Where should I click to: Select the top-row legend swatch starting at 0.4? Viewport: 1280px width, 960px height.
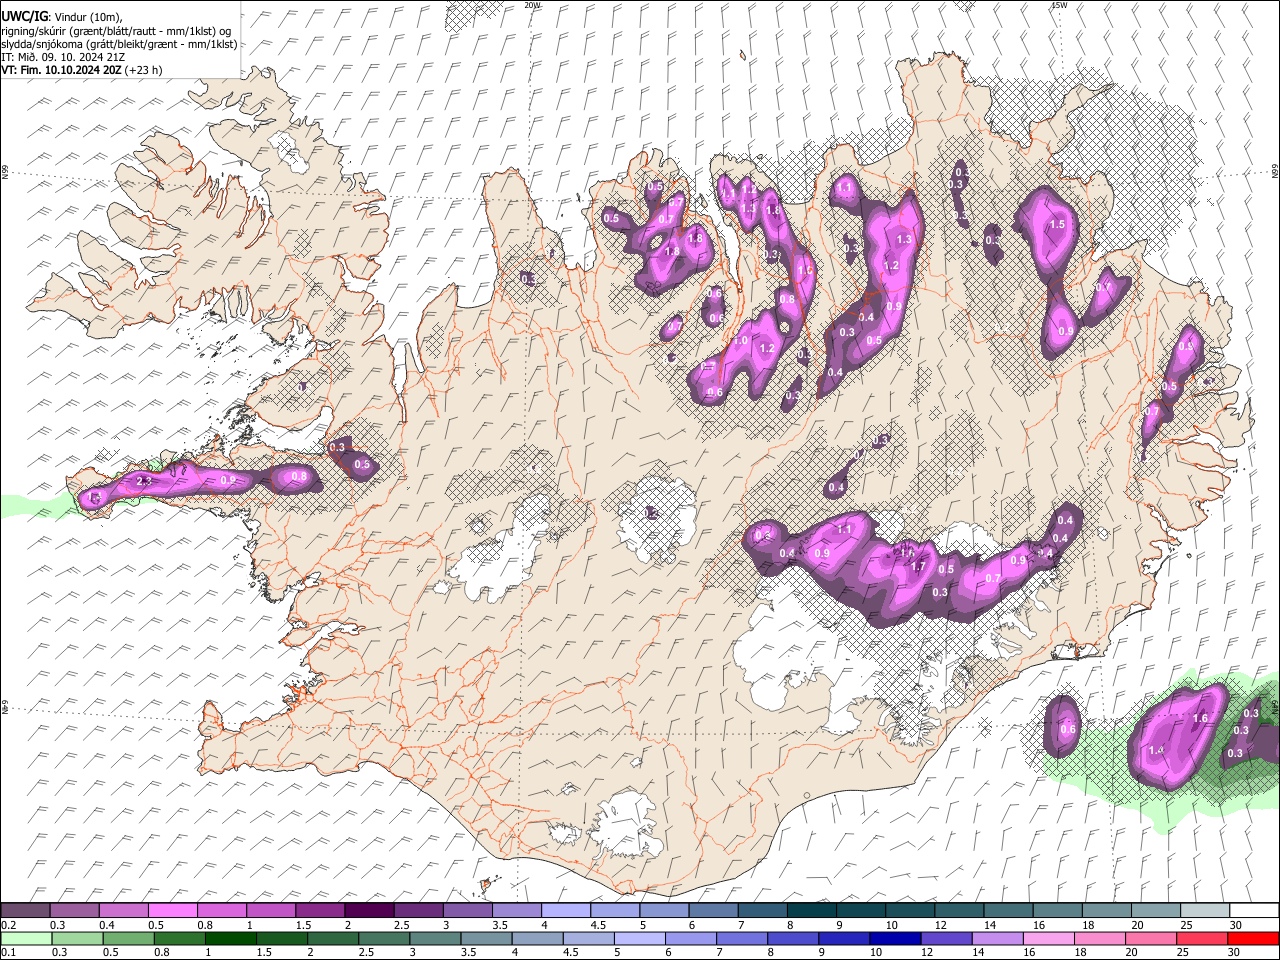click(123, 911)
